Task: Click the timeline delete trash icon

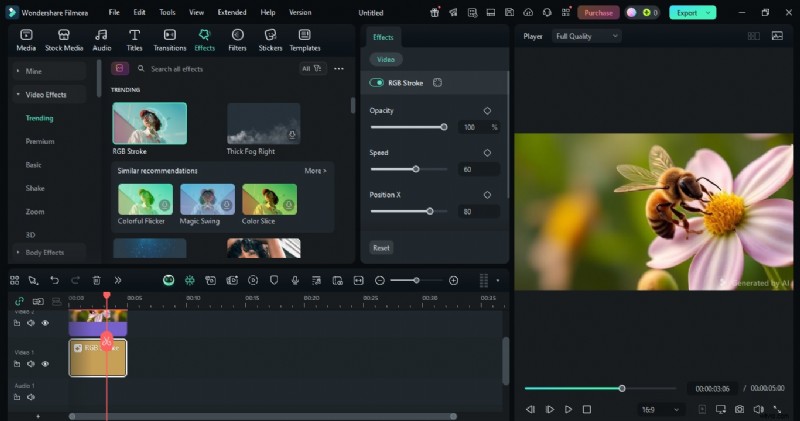Action: [97, 280]
